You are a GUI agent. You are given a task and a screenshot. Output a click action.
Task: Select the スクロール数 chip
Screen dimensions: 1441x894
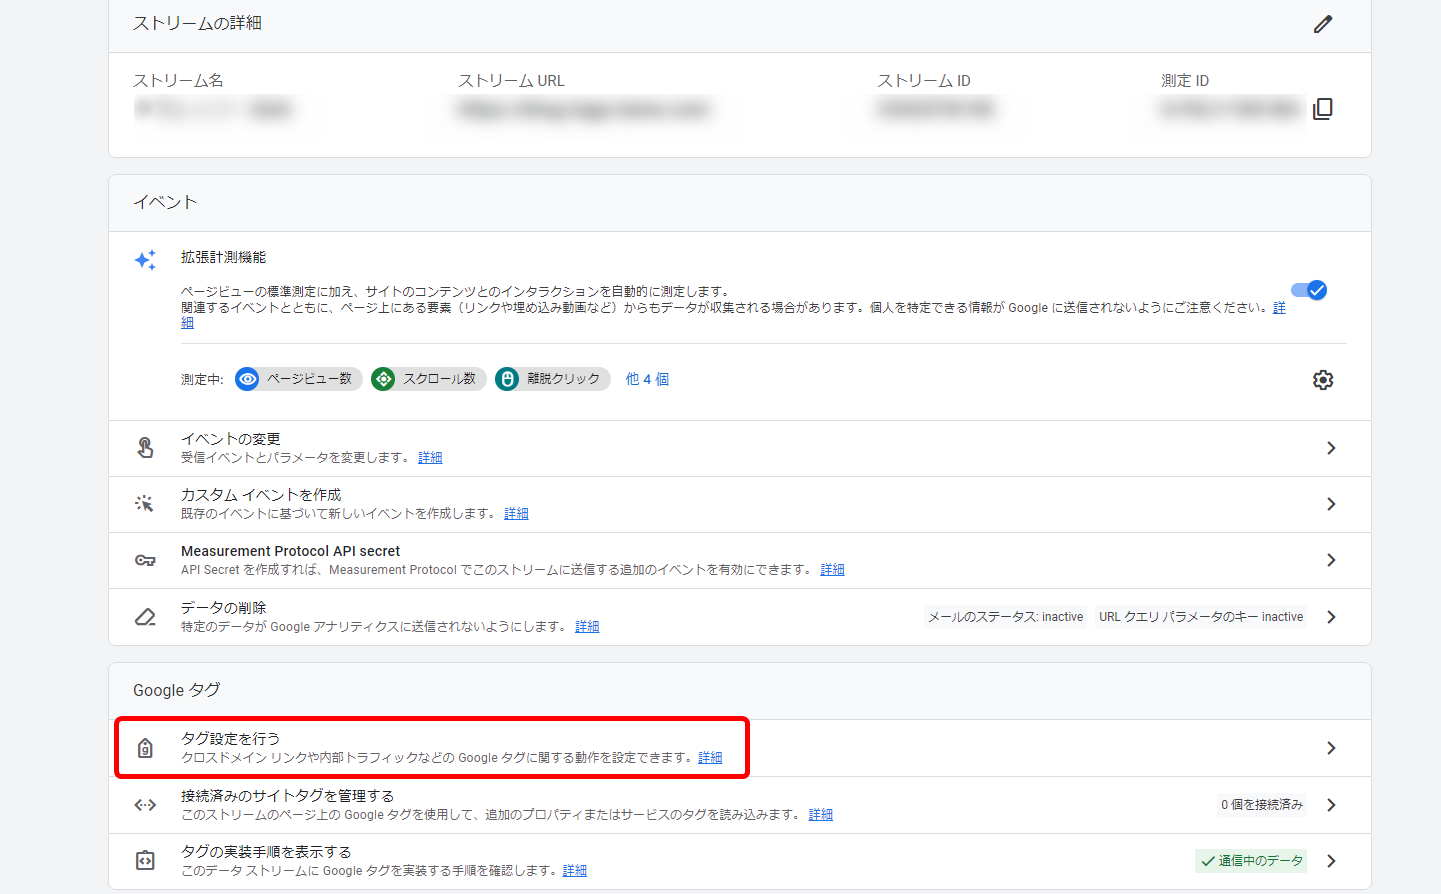click(x=428, y=379)
